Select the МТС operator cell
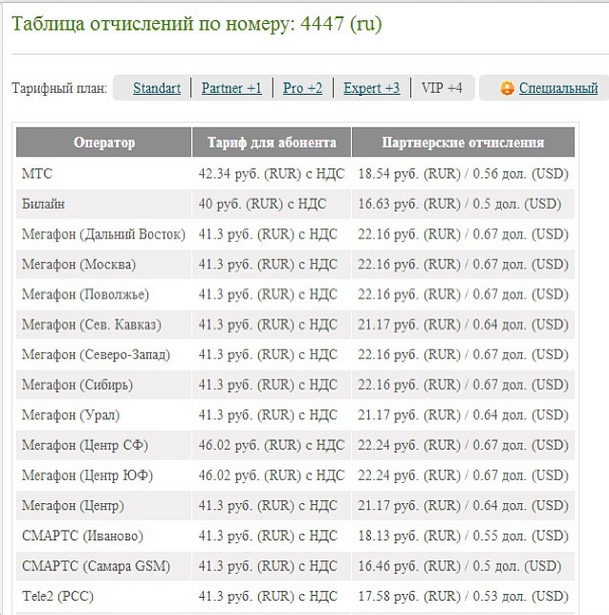The height and width of the screenshot is (615, 609). point(104,173)
